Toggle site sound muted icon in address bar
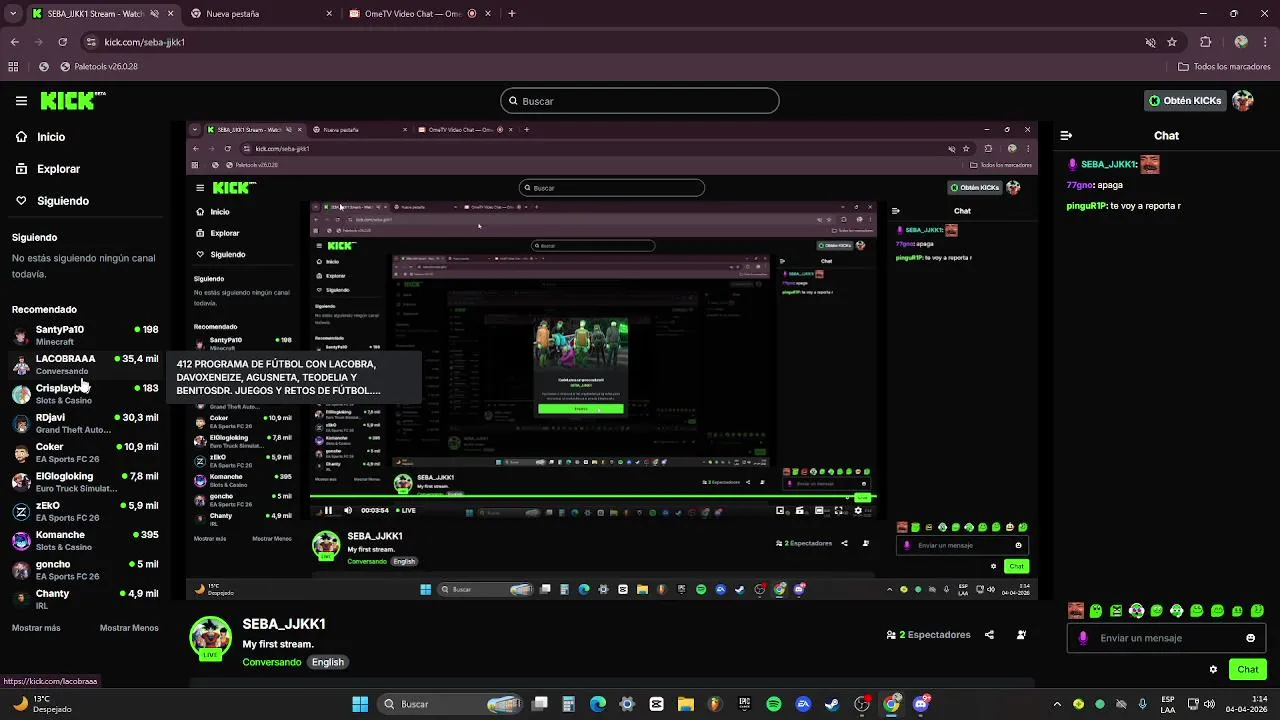1280x720 pixels. (x=1151, y=42)
